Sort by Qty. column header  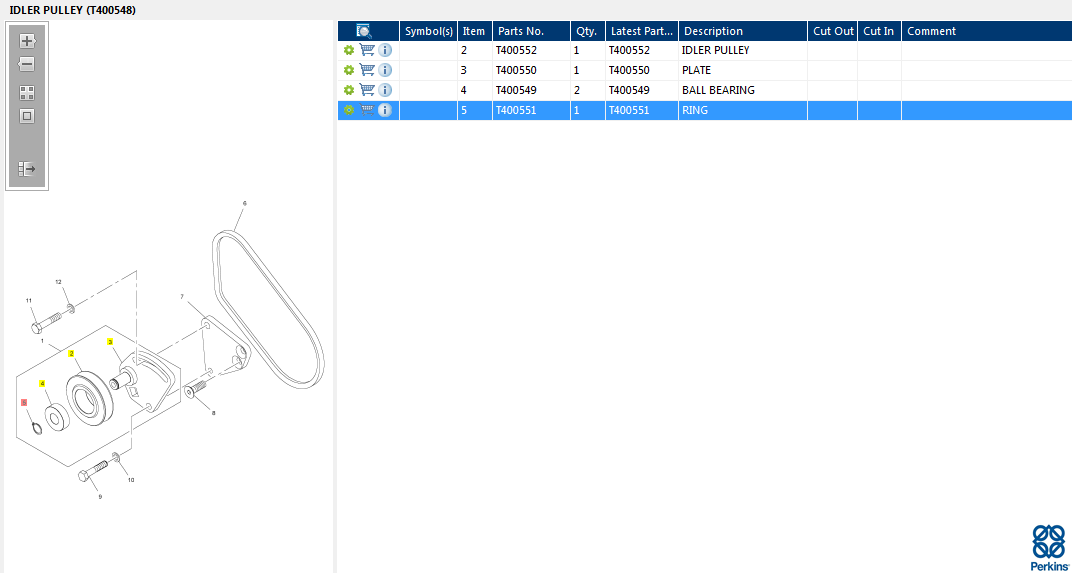(587, 31)
